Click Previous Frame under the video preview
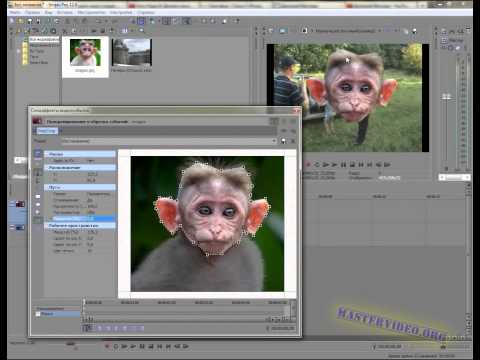Image resolution: width=480 pixels, height=360 pixels. coord(378,164)
